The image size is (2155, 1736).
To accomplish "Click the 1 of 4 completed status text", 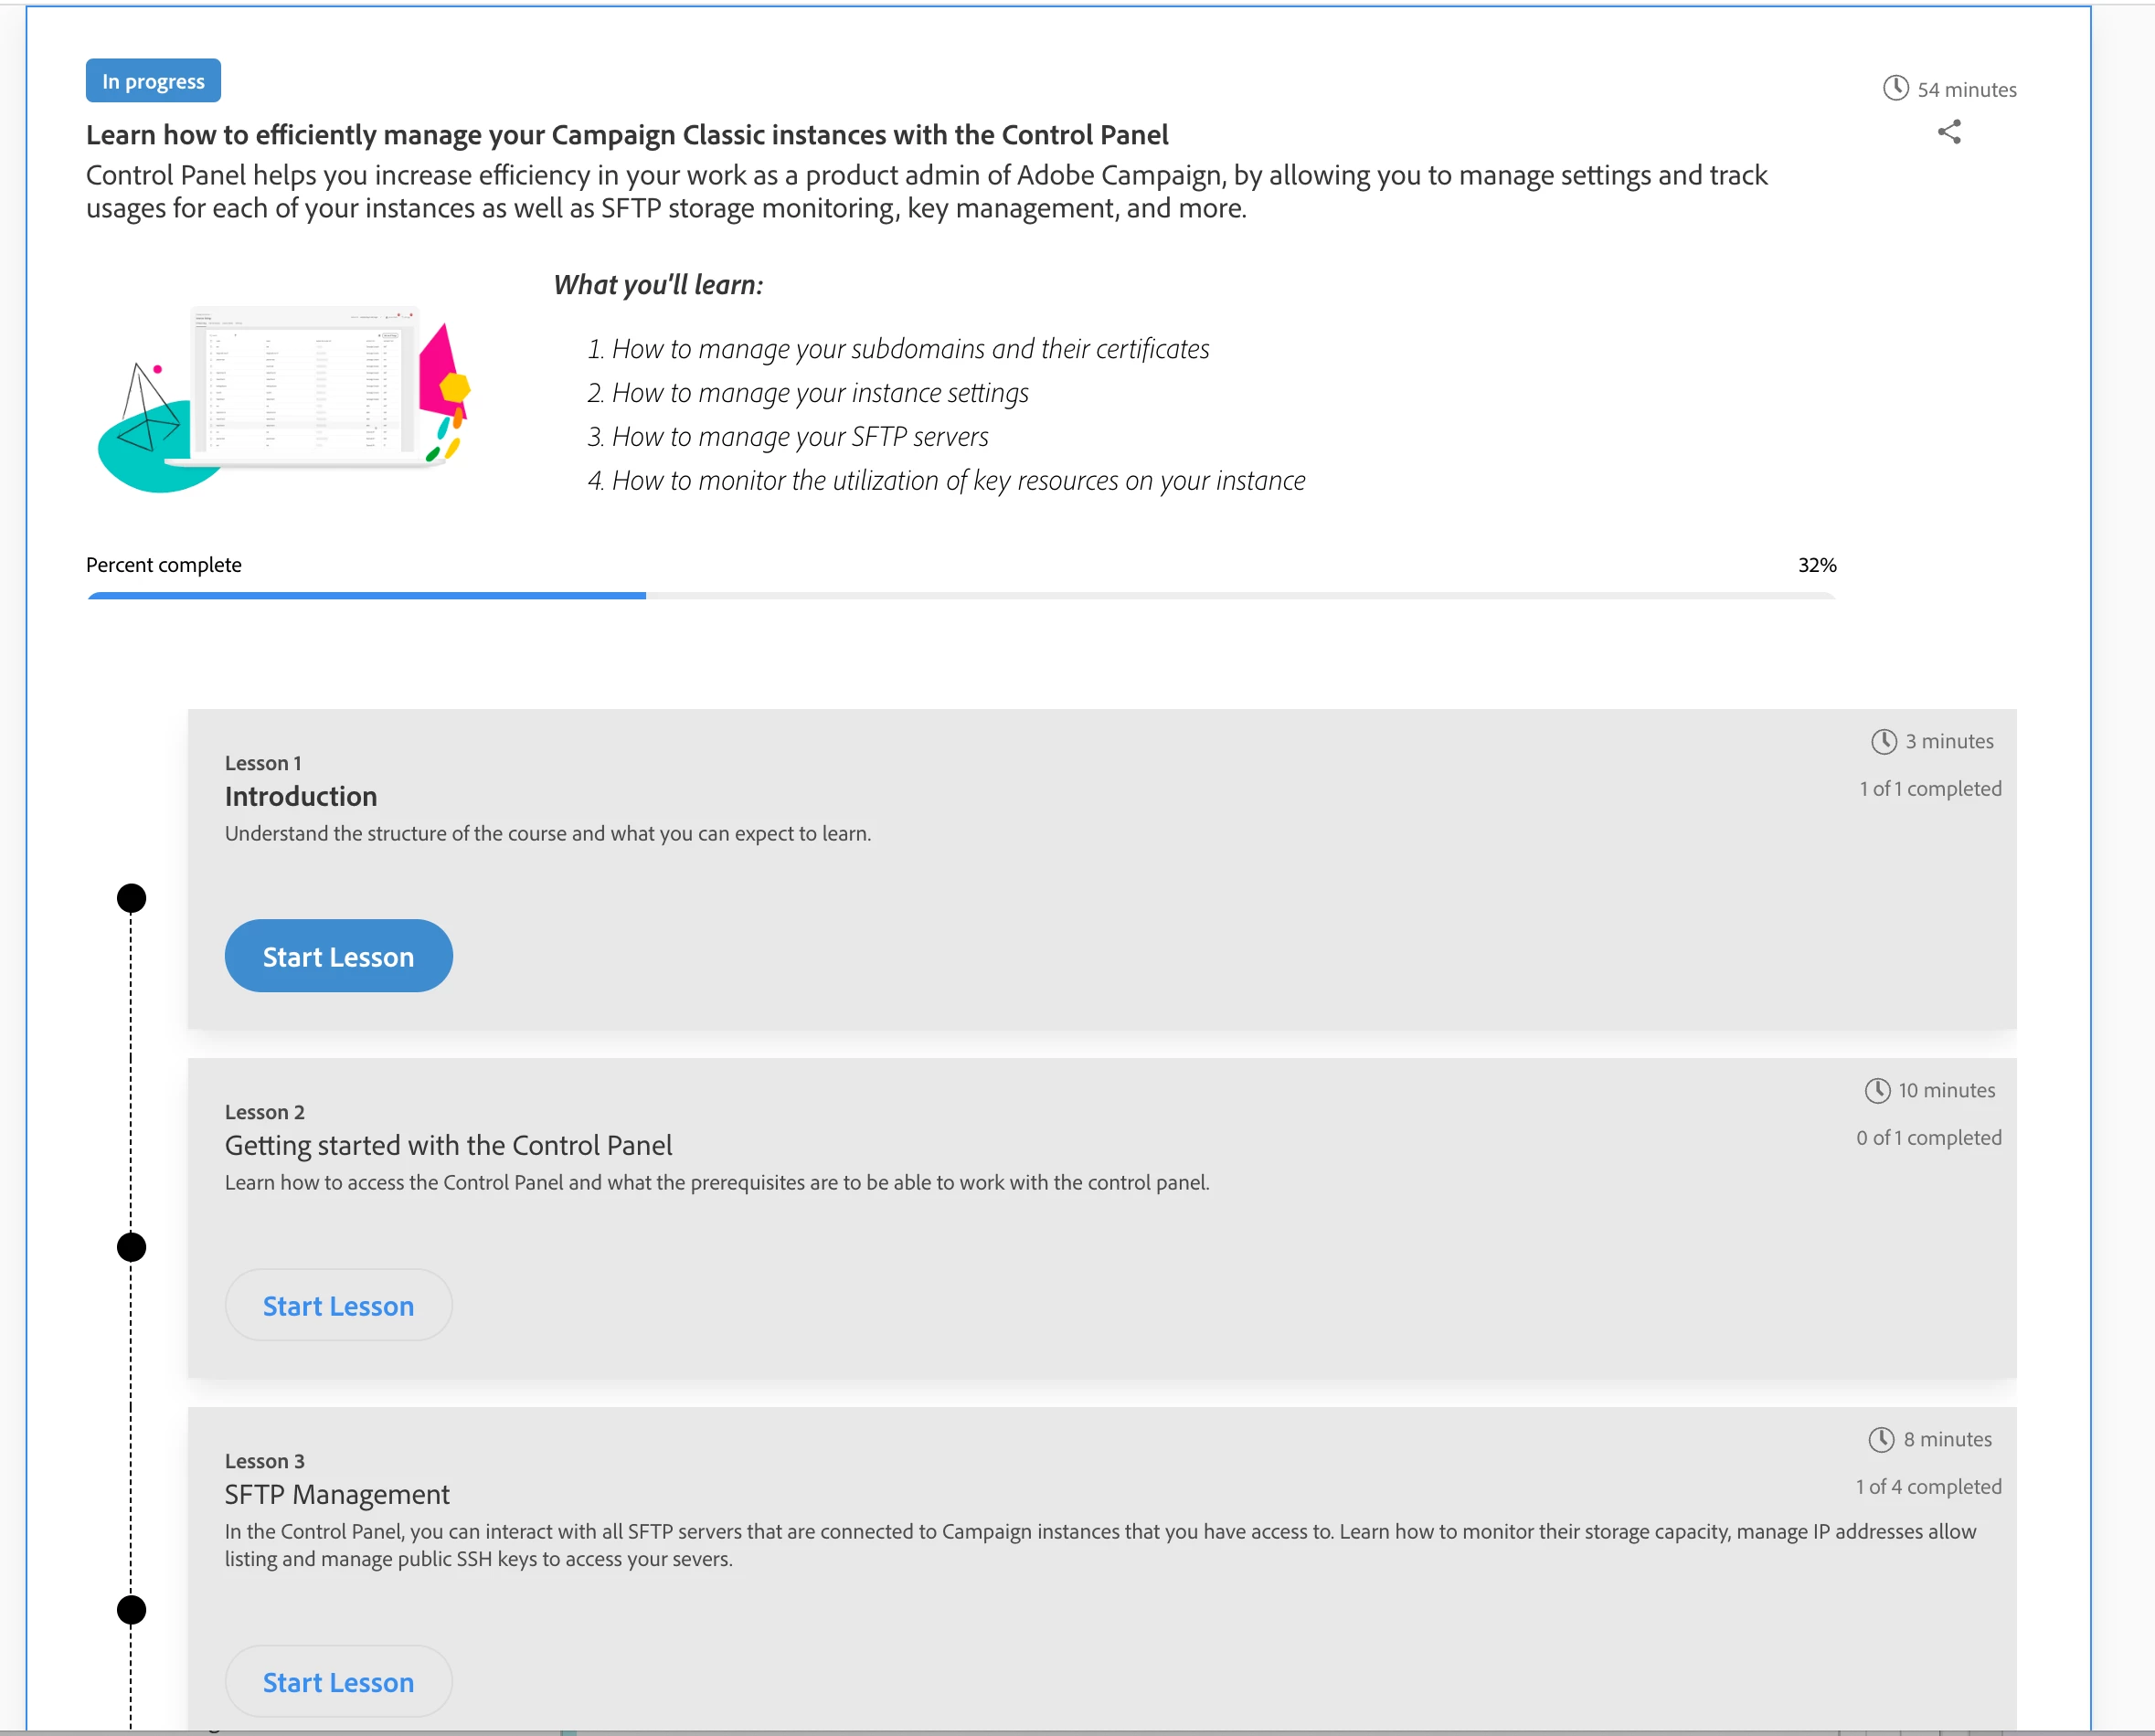I will coord(1929,1487).
